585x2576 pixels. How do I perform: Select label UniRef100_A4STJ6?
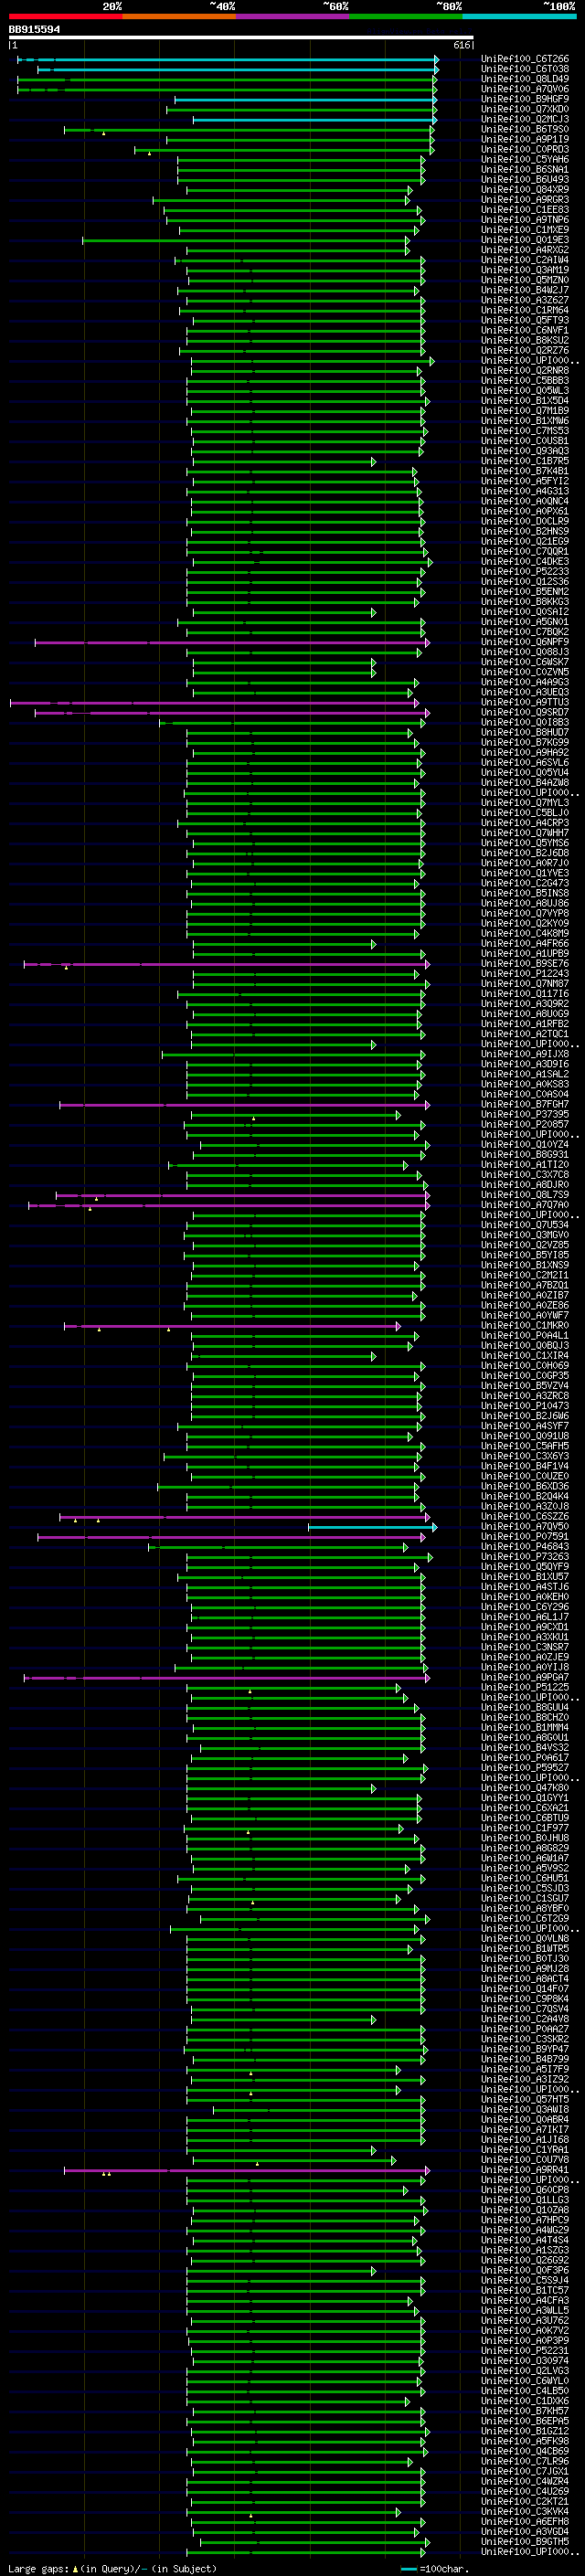click(x=525, y=1586)
